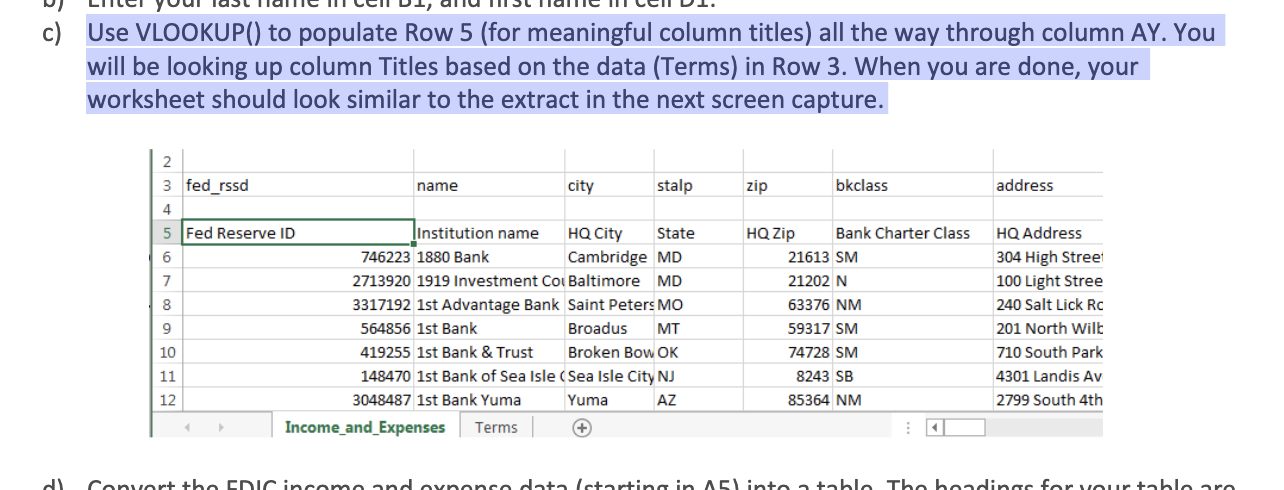
Task: Select cell with zip 85364
Action: (786, 400)
